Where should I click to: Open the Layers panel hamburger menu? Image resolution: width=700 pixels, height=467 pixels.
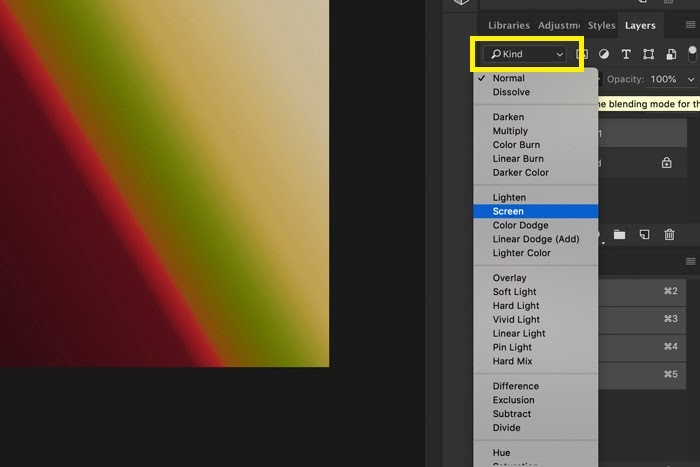click(689, 25)
